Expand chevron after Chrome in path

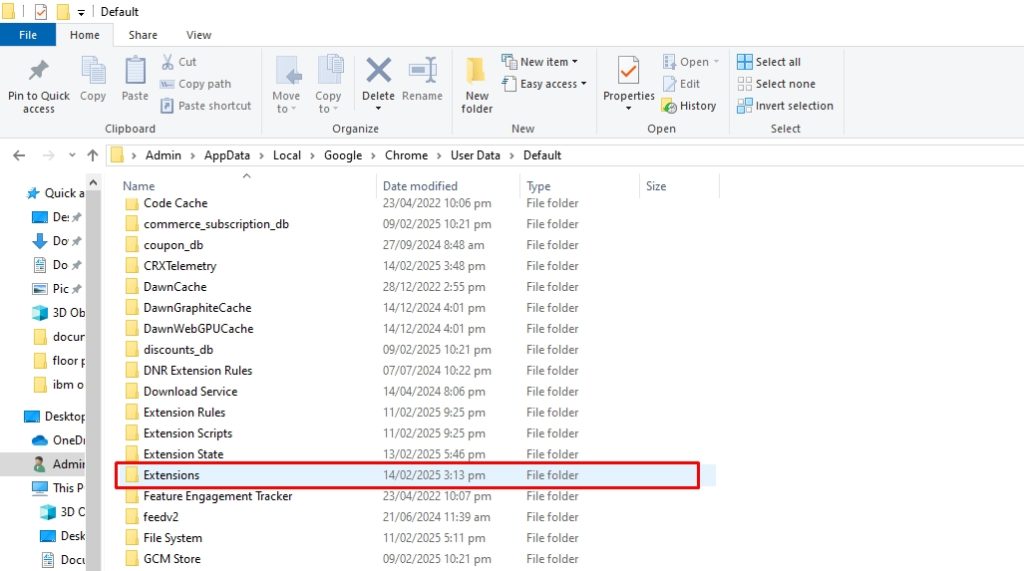[x=439, y=155]
